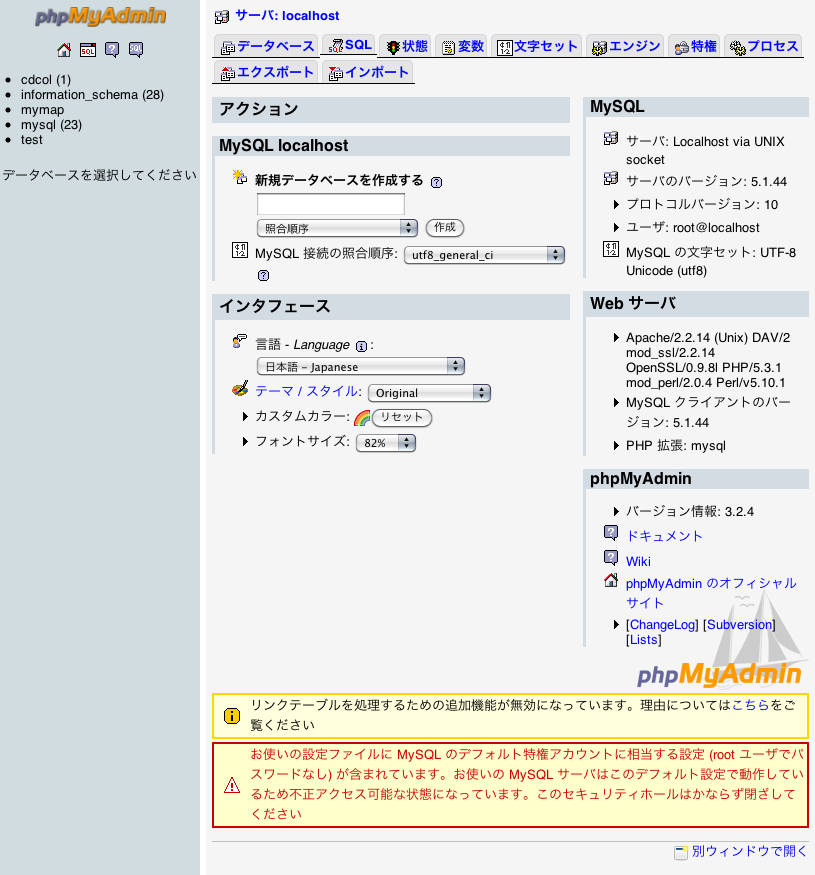Open the MySQL documentation SQL bubble icon

point(135,49)
